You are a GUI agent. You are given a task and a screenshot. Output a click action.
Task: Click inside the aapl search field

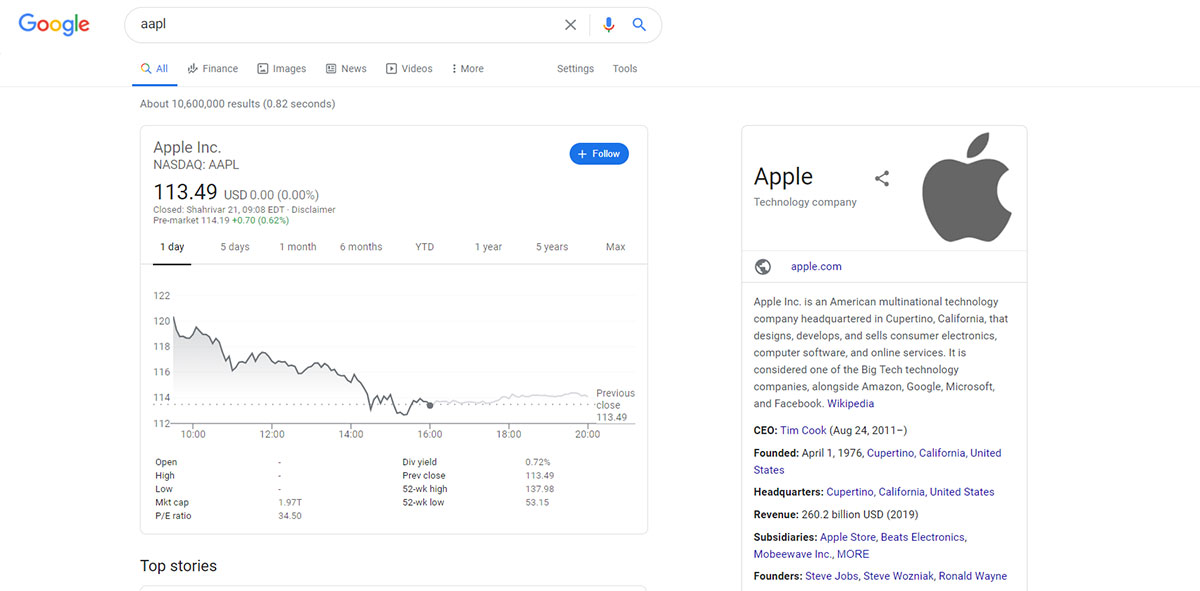tap(340, 25)
